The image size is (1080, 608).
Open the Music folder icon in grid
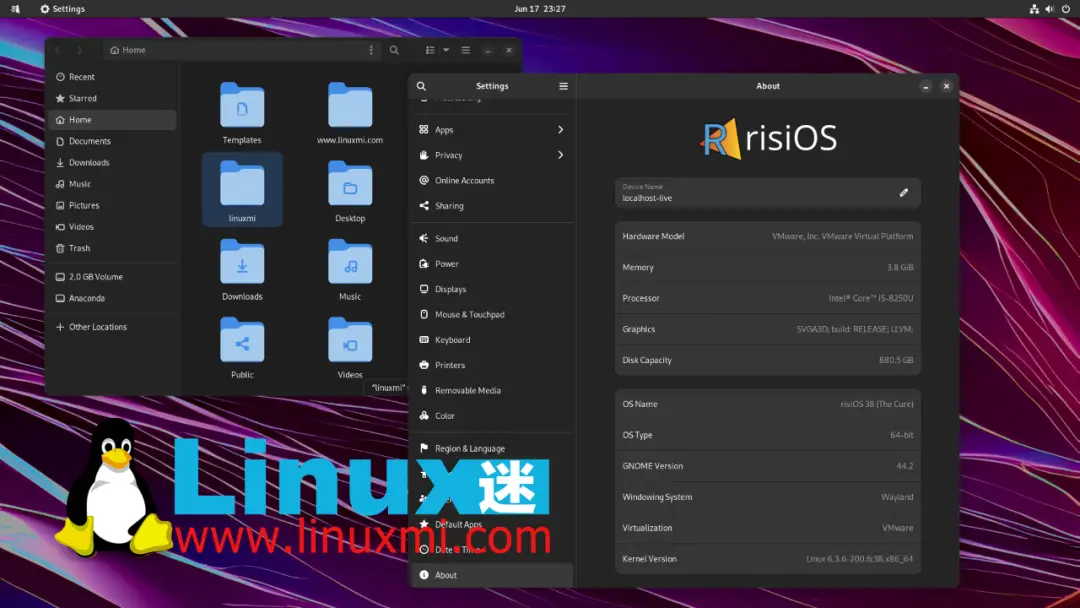350,263
